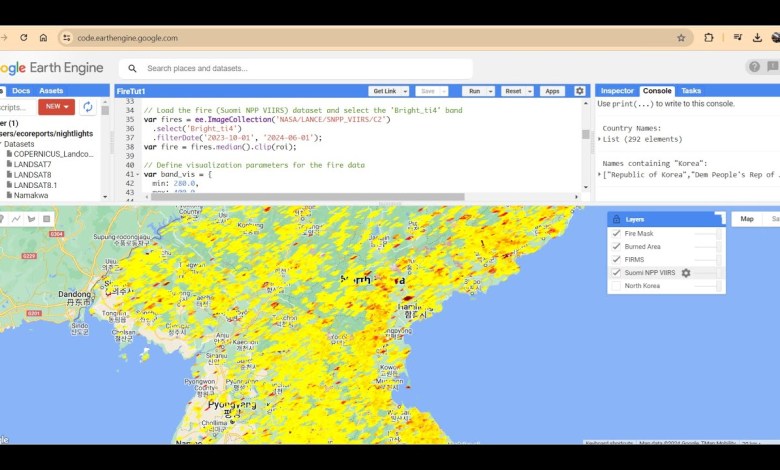The width and height of the screenshot is (780, 470).
Task: Select the draw polygon shape tool
Action: (32, 219)
